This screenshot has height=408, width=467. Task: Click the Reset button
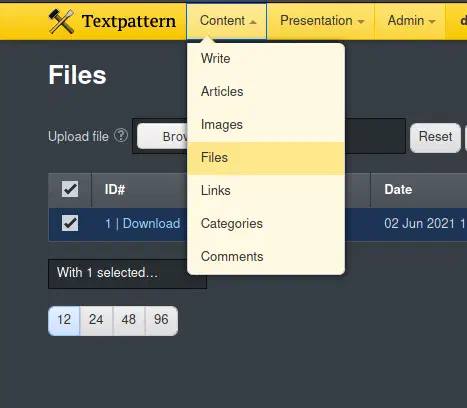click(435, 137)
